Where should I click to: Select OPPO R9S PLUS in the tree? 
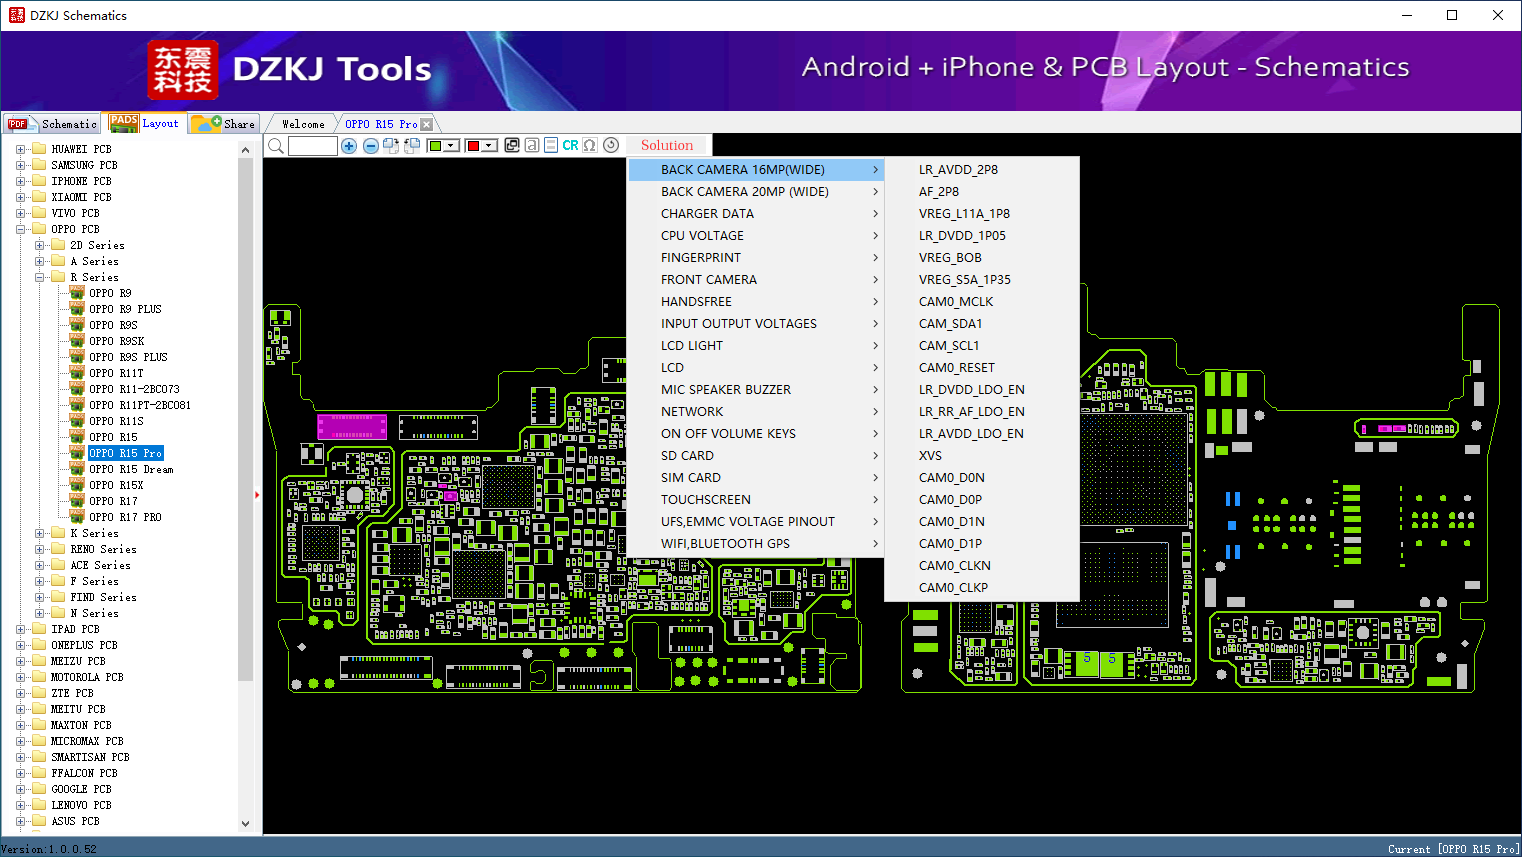tap(128, 357)
